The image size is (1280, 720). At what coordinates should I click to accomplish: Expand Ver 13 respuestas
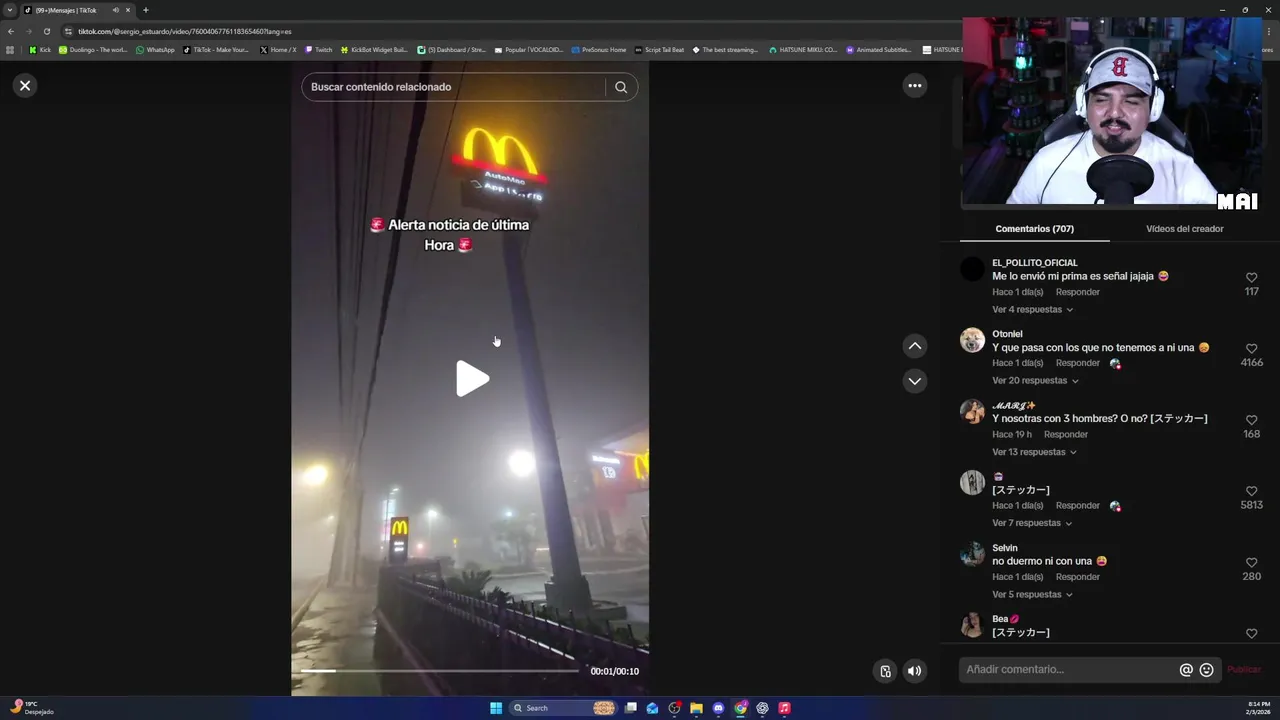(x=1034, y=452)
